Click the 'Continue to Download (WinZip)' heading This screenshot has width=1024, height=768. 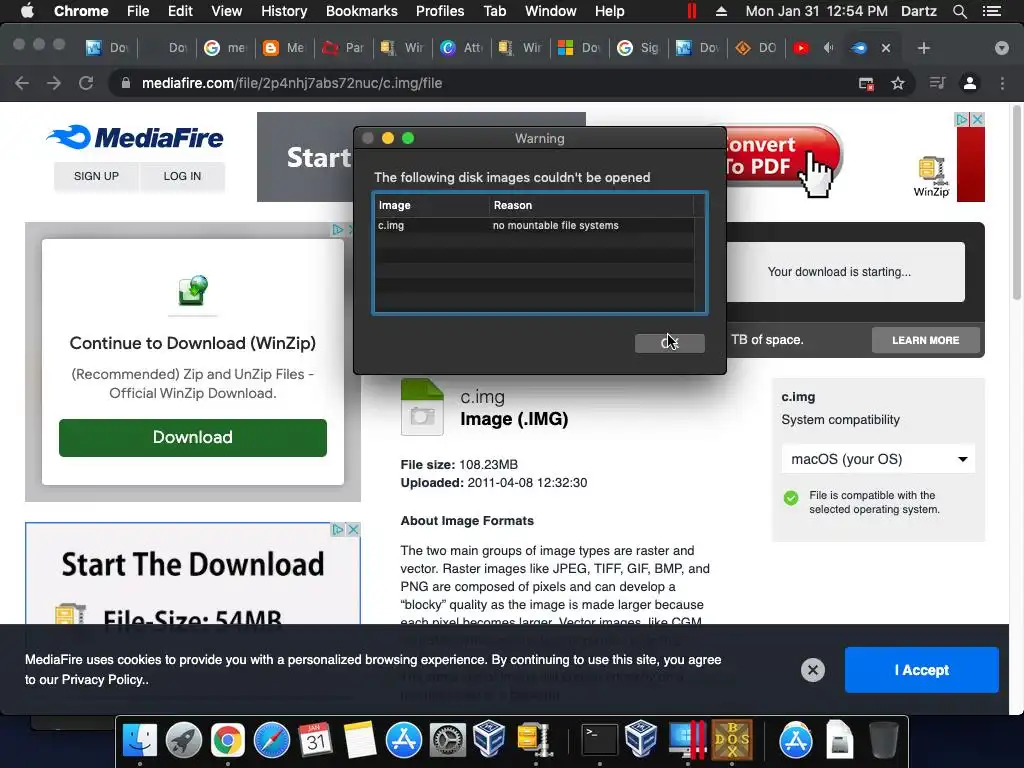pyautogui.click(x=193, y=344)
